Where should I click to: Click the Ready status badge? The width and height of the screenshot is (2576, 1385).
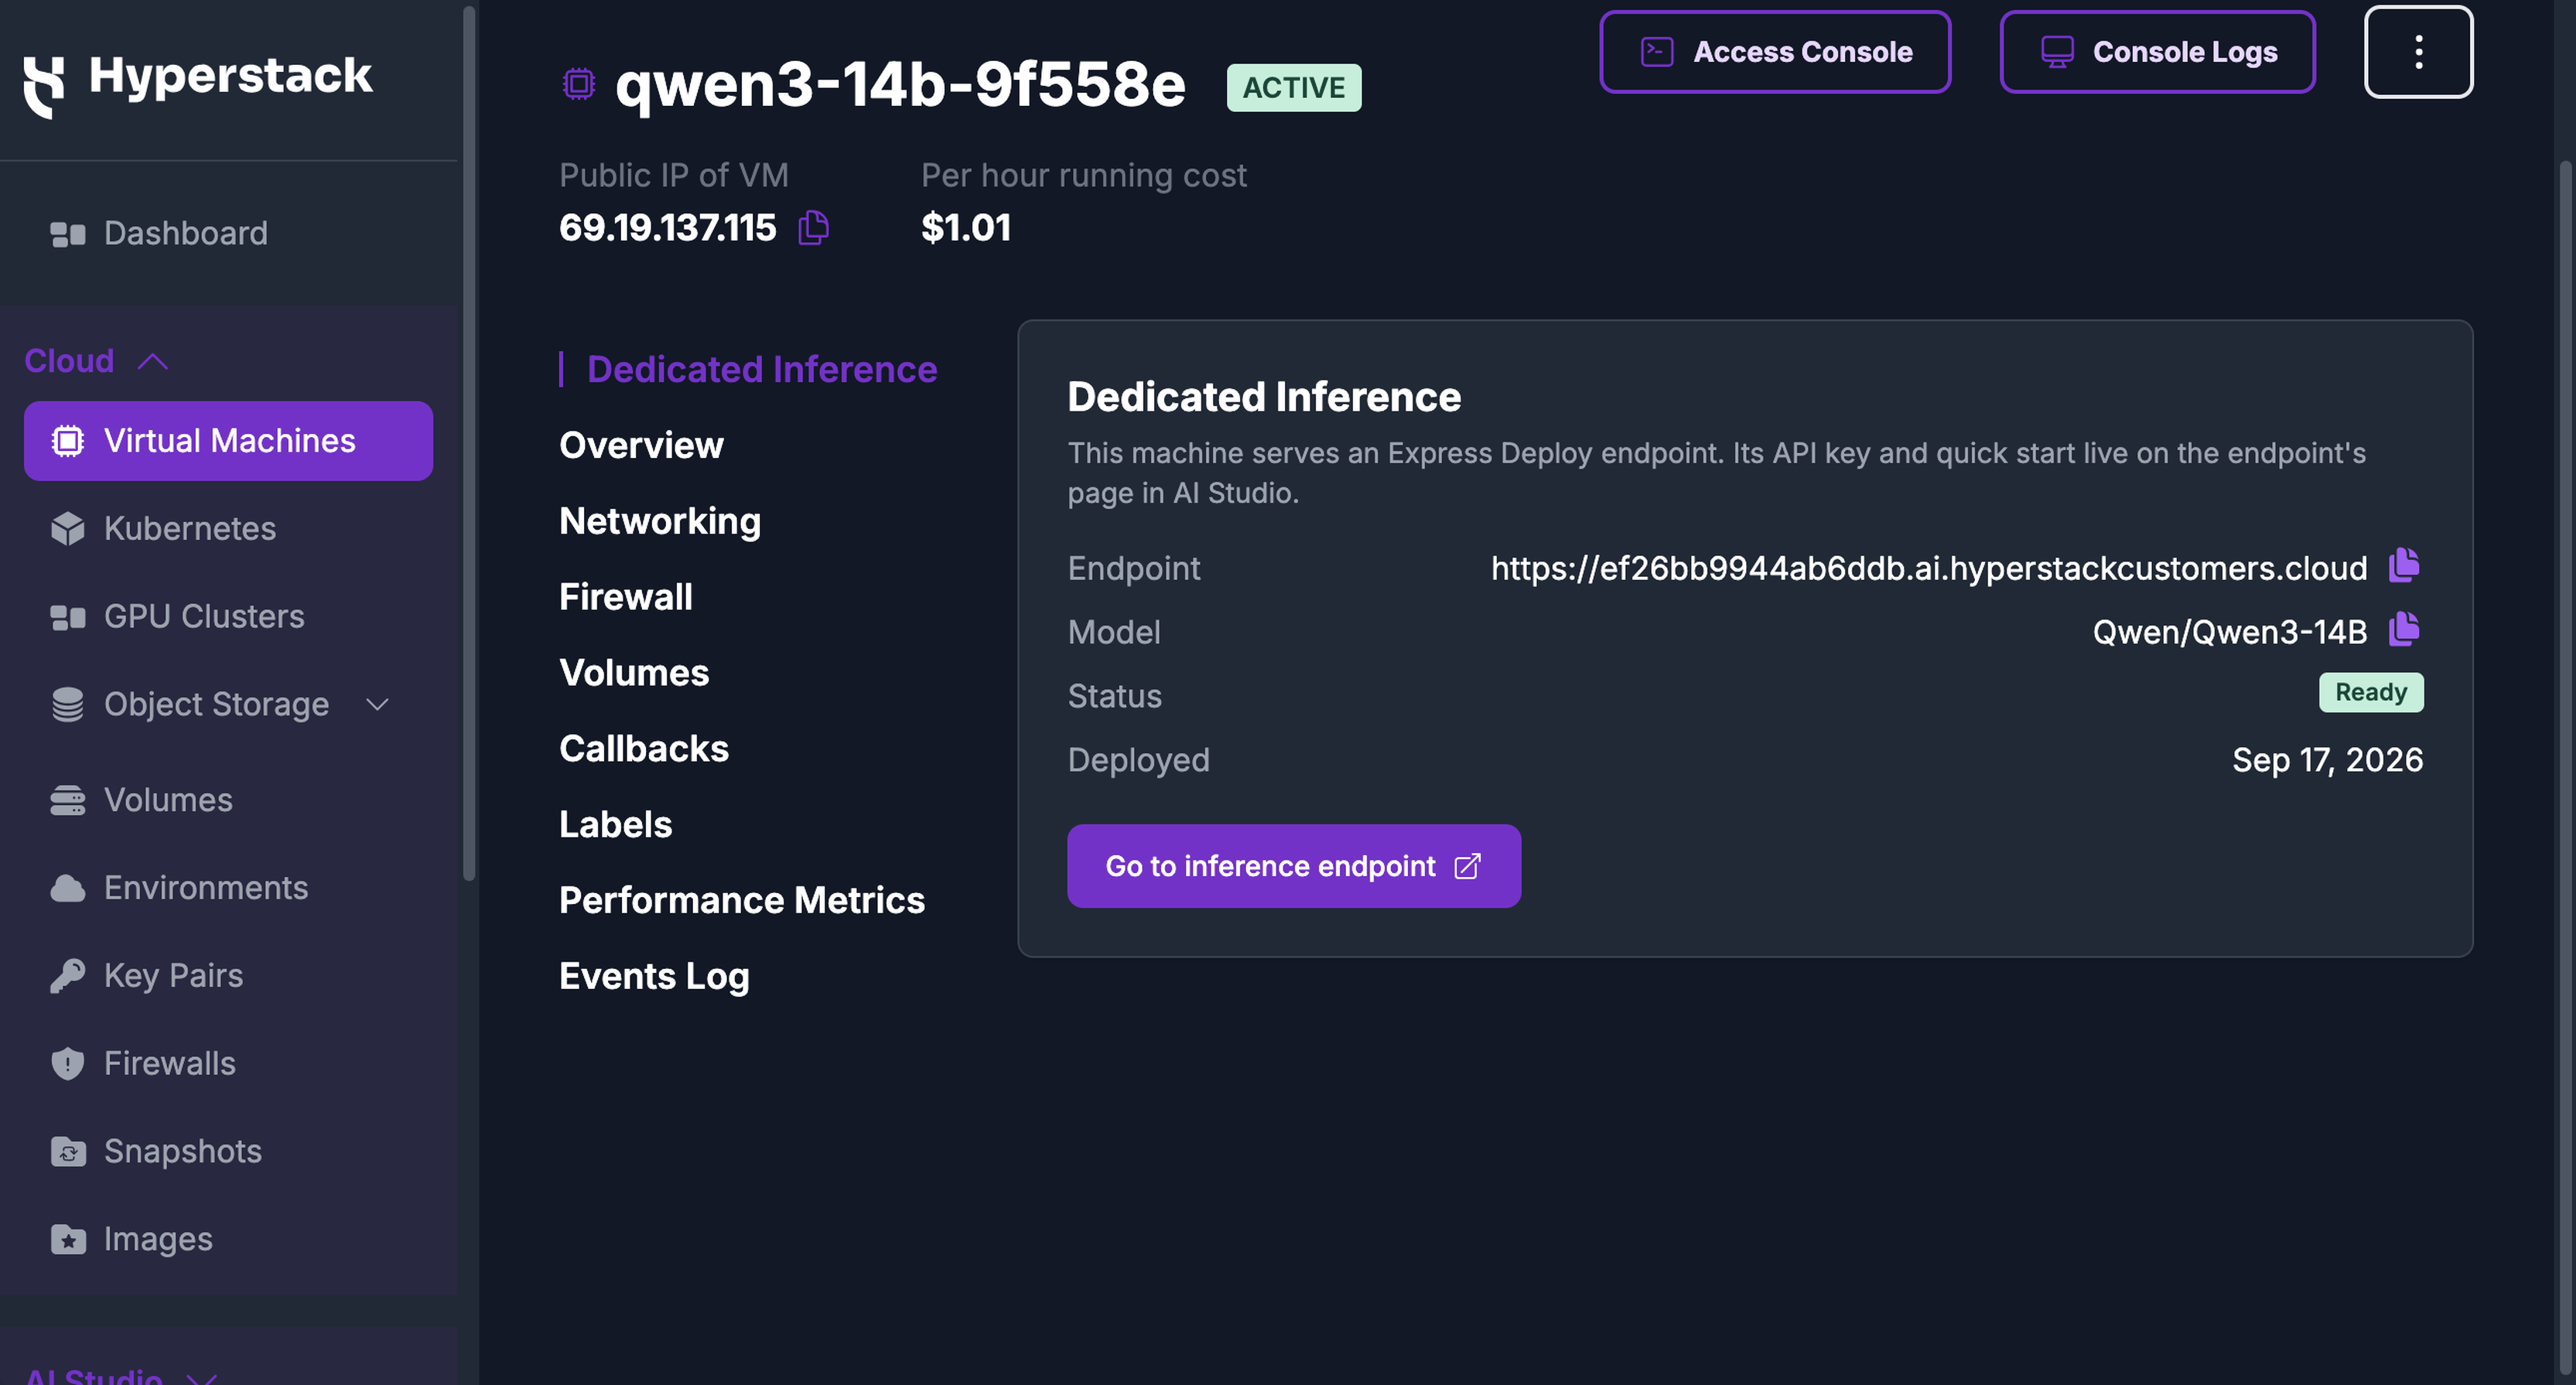(2371, 693)
